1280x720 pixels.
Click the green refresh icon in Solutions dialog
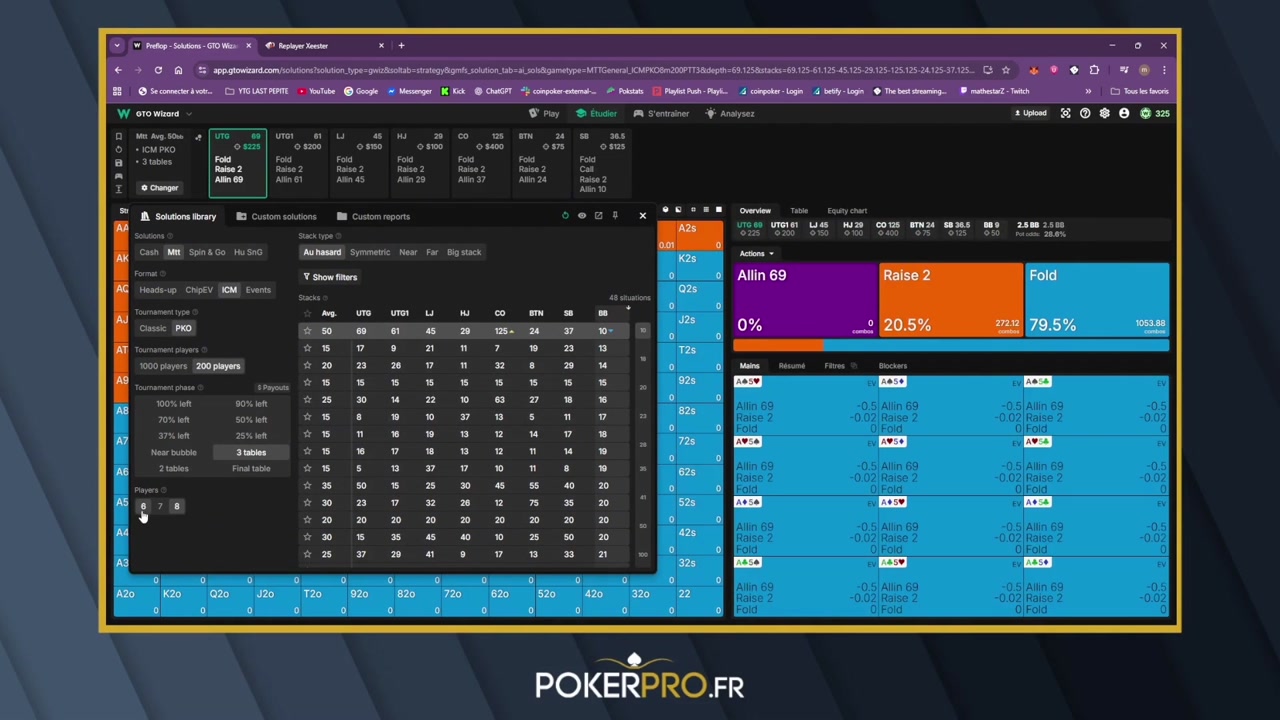(565, 216)
